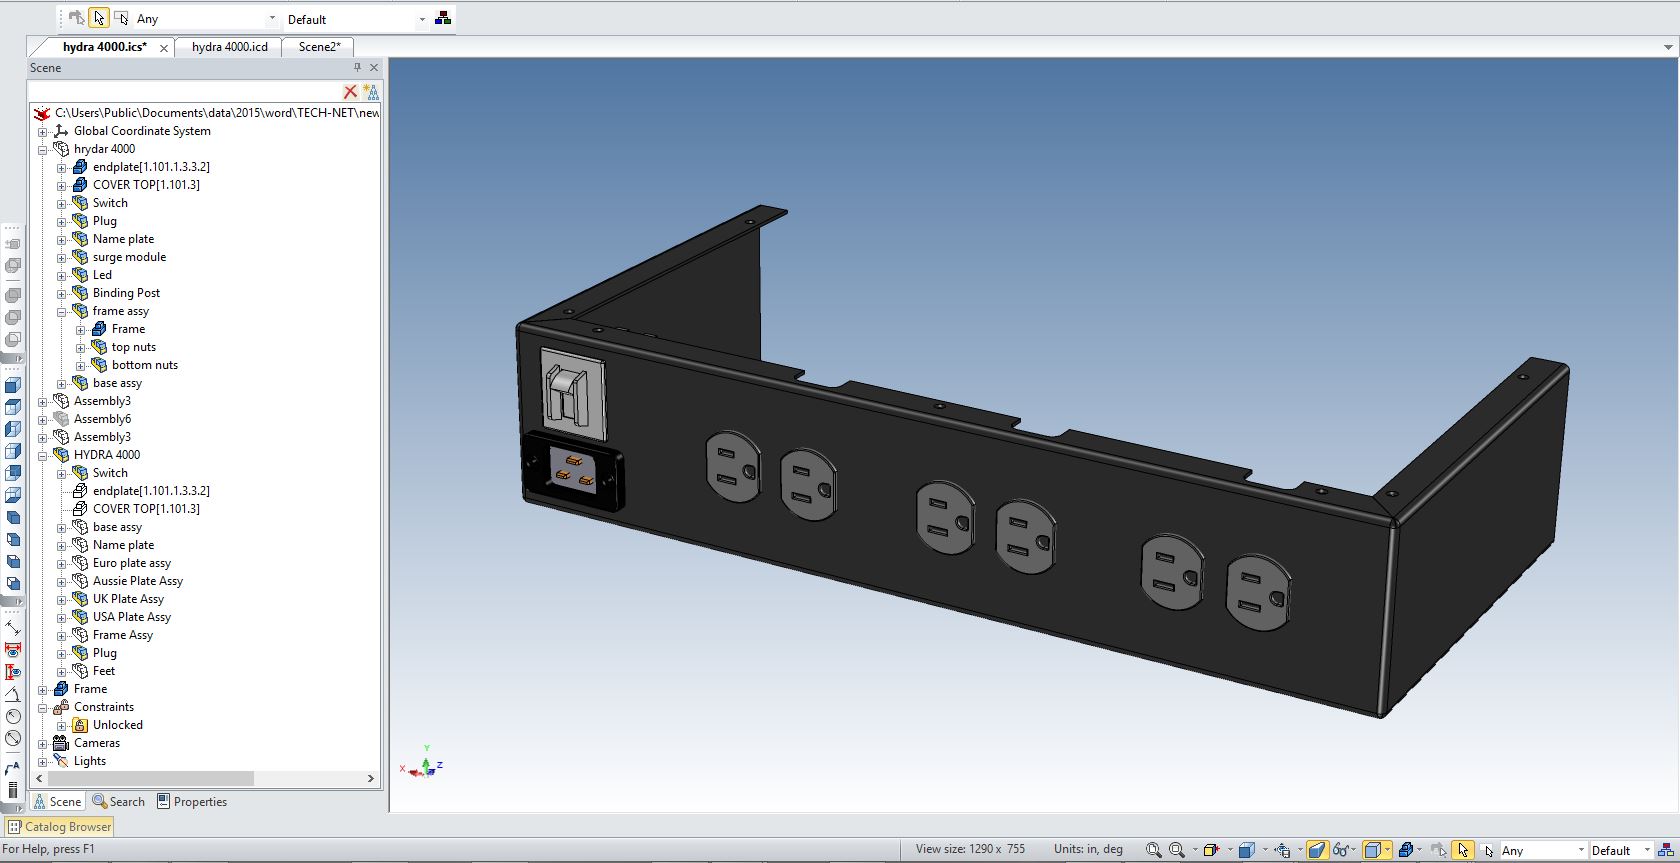This screenshot has width=1680, height=863.
Task: Select the surge module assembly in tree
Action: point(129,257)
